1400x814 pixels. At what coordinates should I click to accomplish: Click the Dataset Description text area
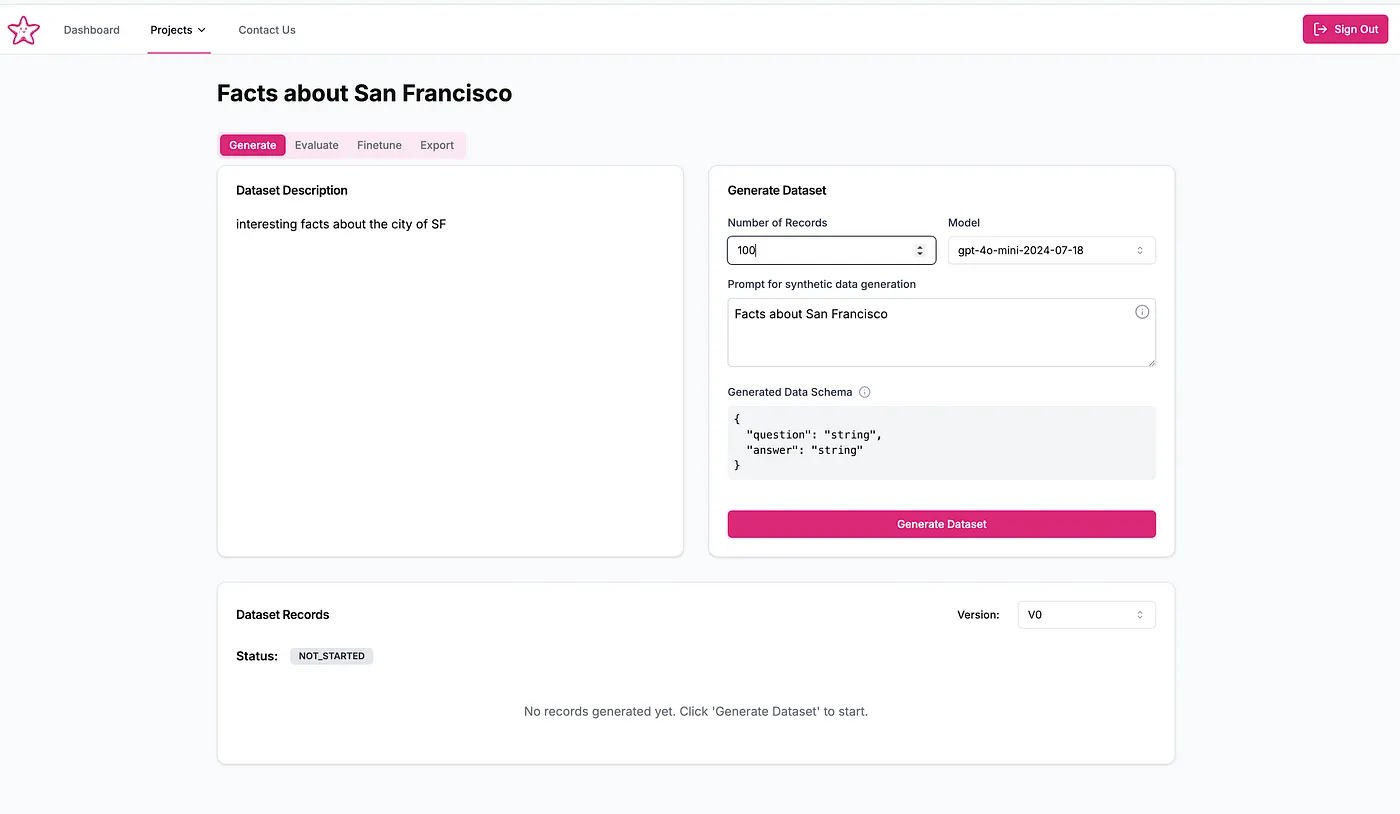point(450,380)
